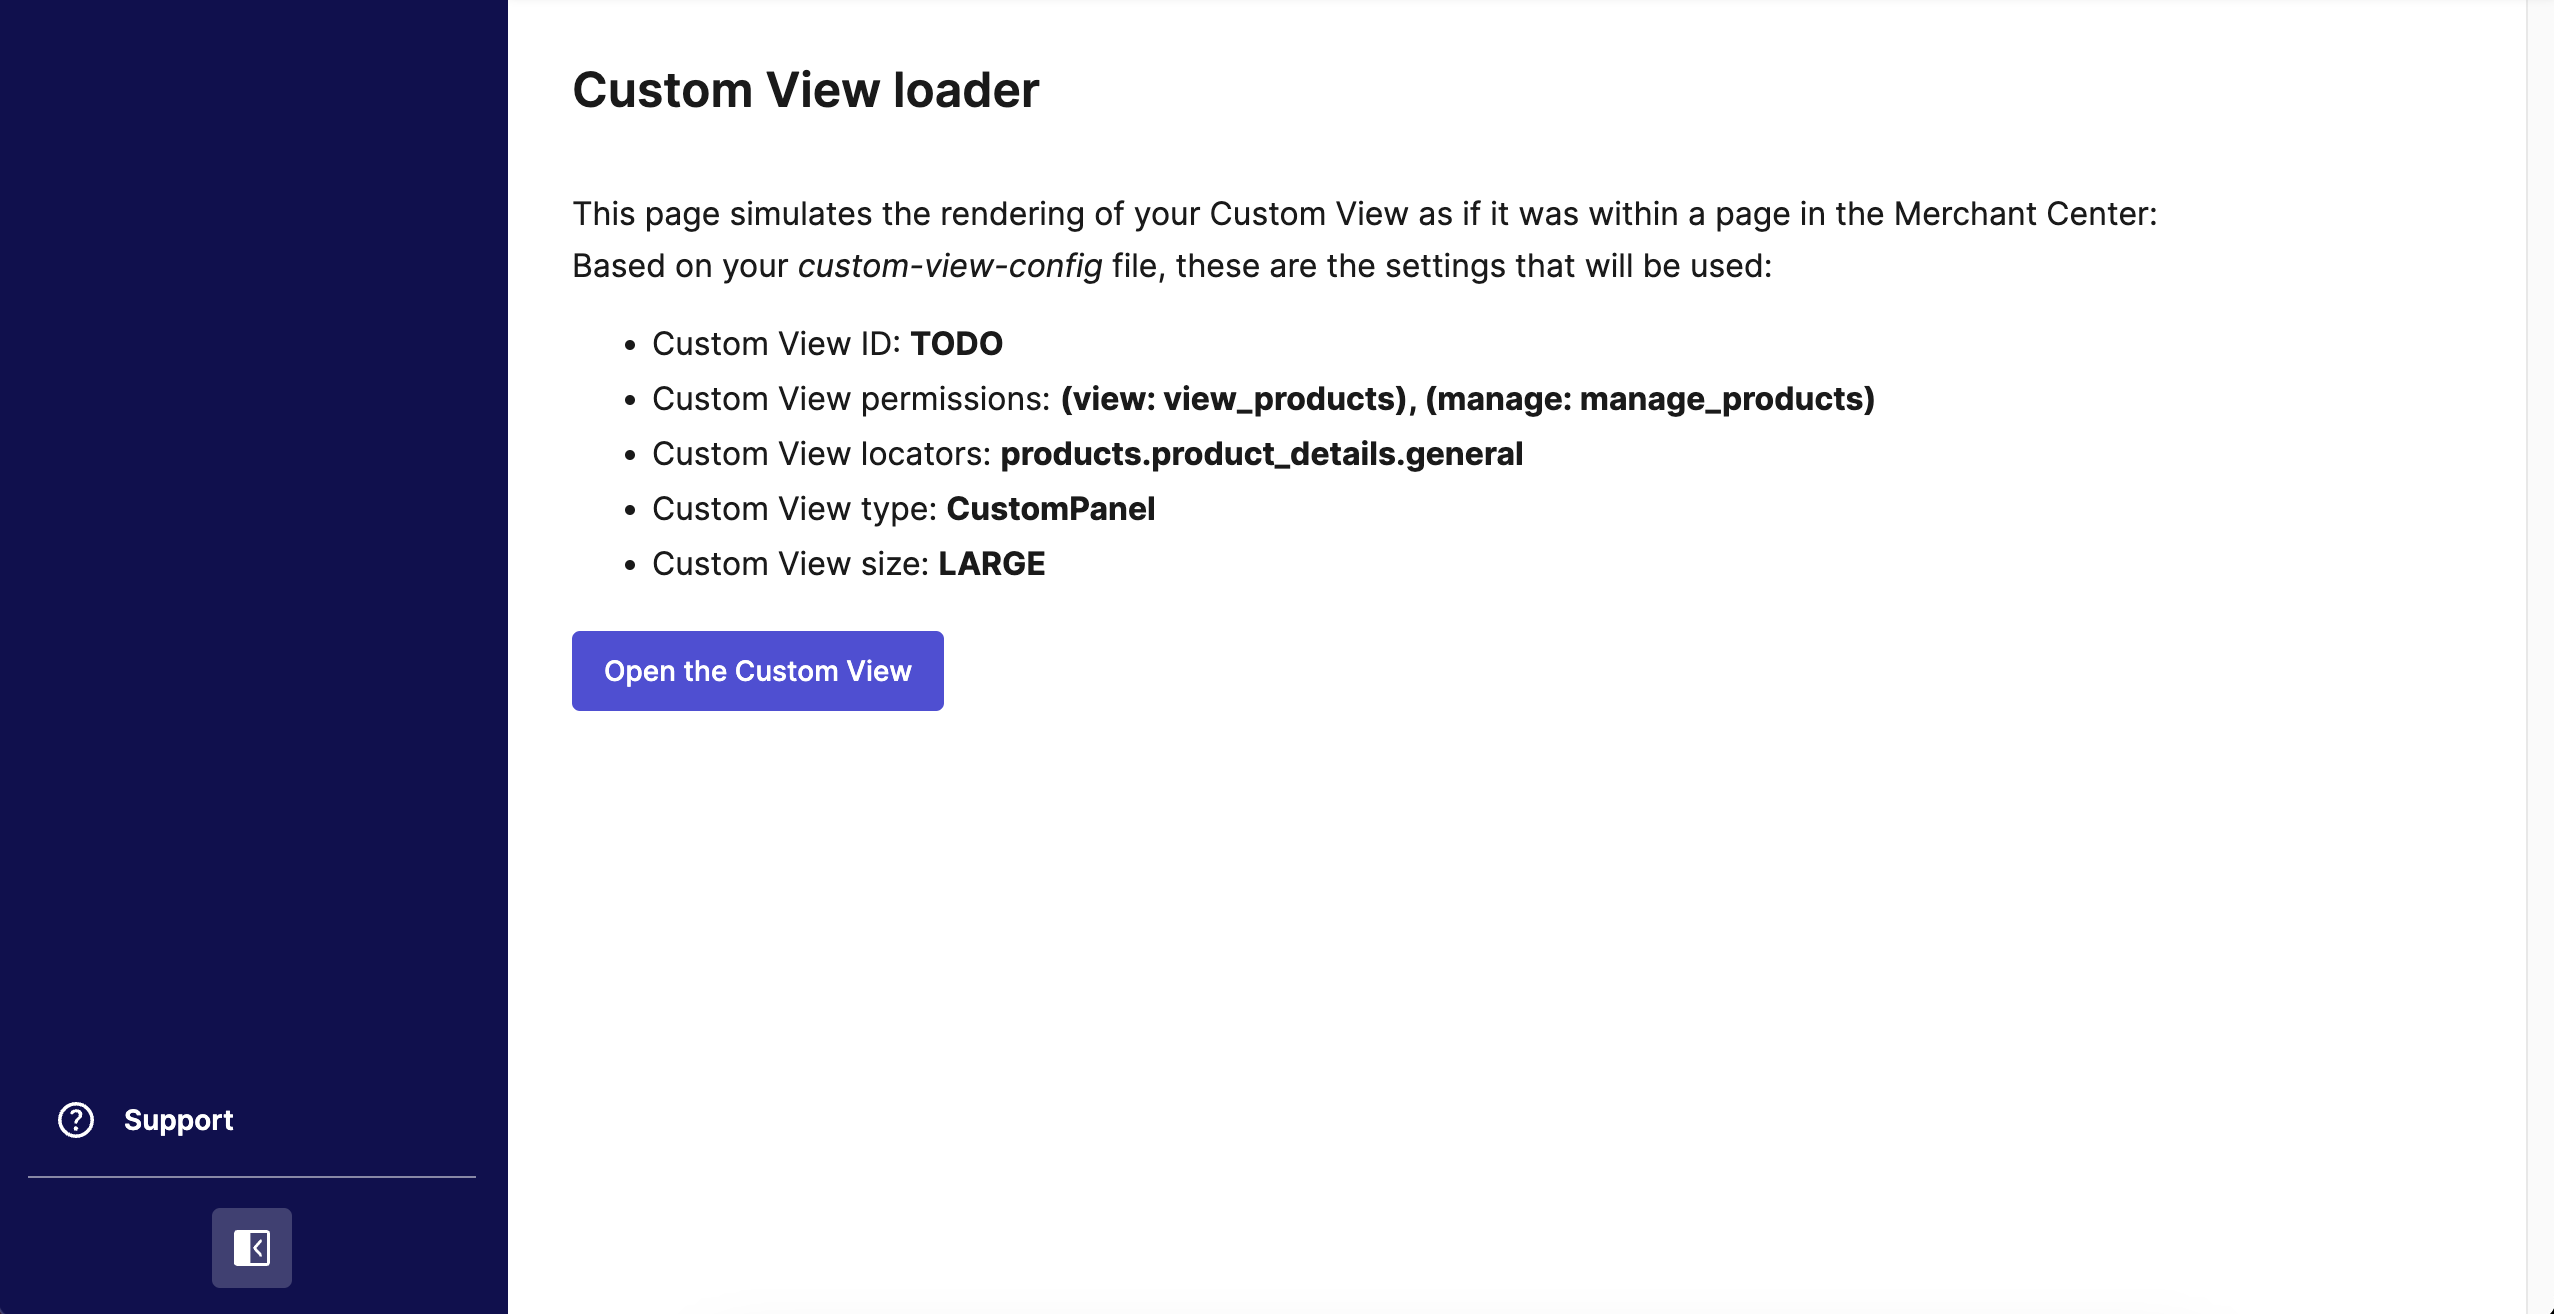This screenshot has height=1314, width=2554.
Task: Select the products.product_details.general locator value
Action: click(1261, 454)
